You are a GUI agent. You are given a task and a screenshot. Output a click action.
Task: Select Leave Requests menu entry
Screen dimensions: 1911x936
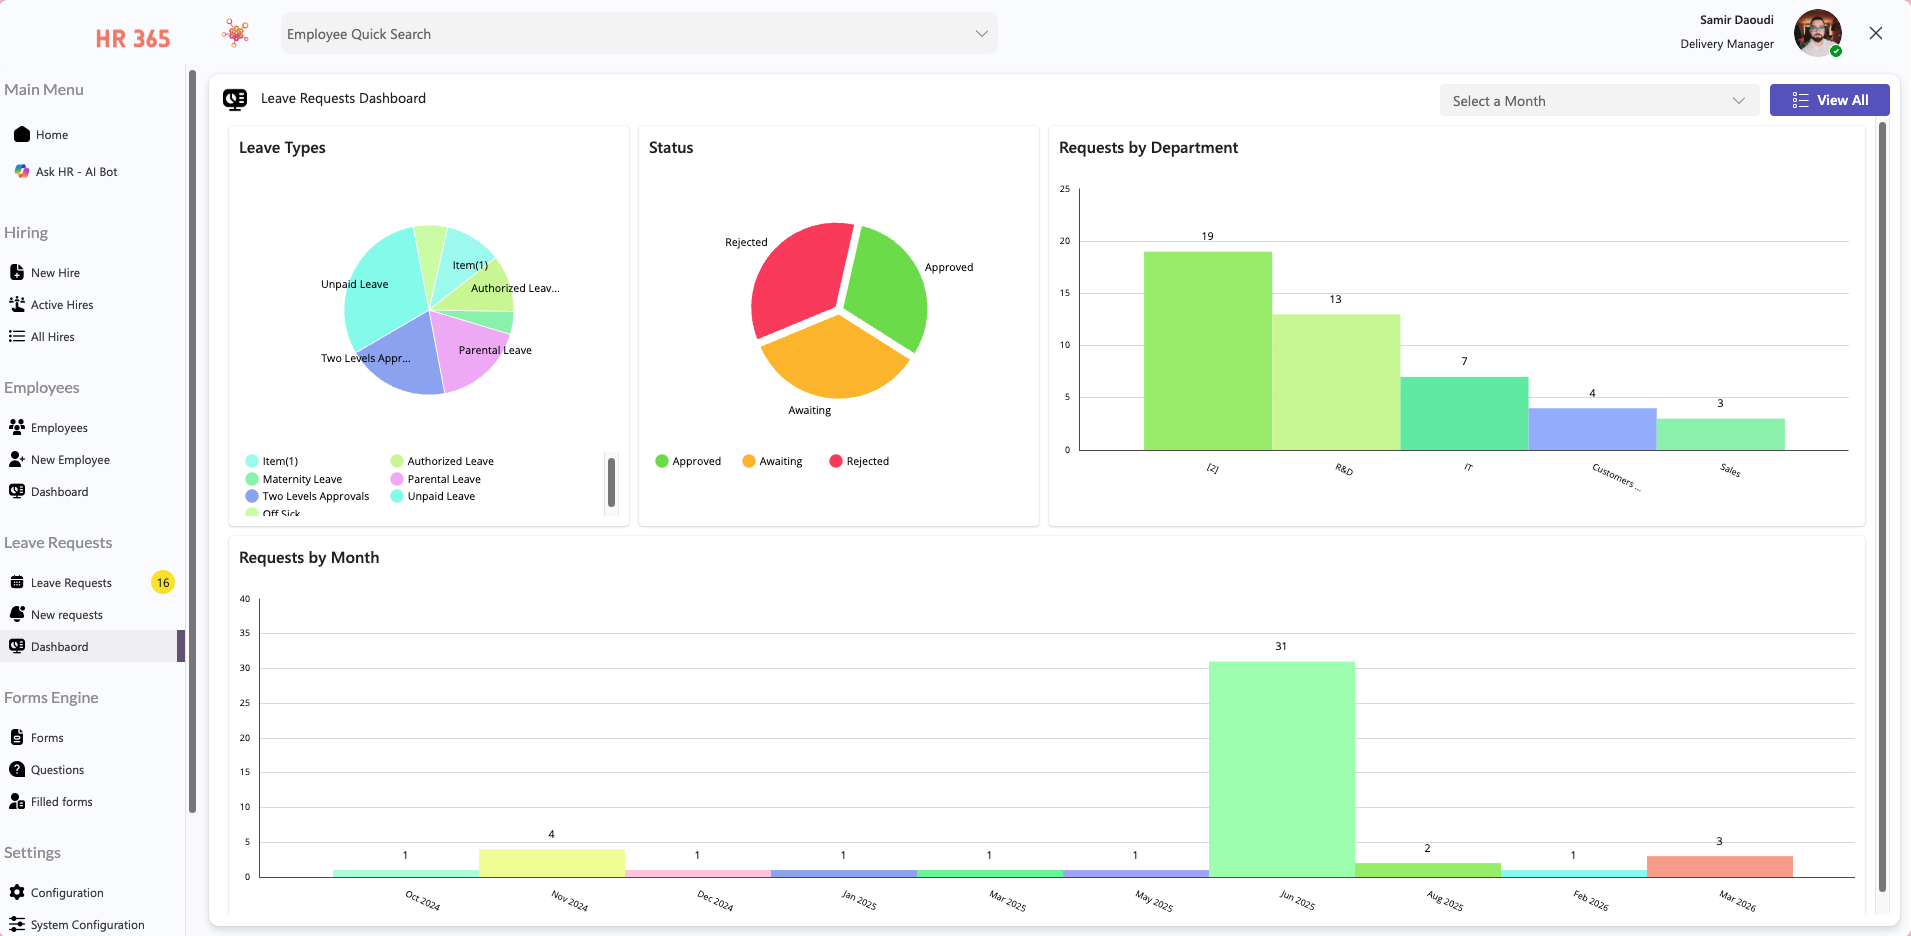(x=71, y=582)
